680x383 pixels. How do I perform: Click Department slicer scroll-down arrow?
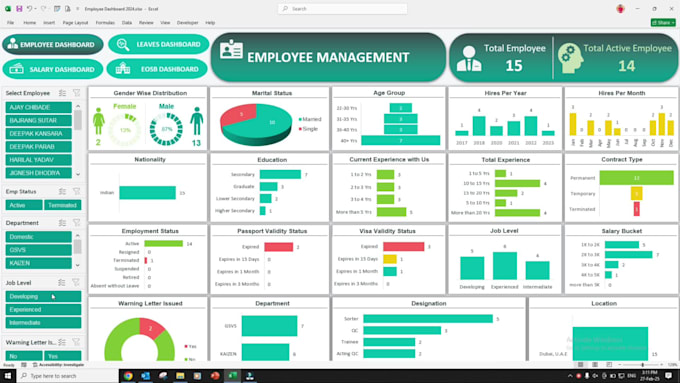tap(78, 265)
